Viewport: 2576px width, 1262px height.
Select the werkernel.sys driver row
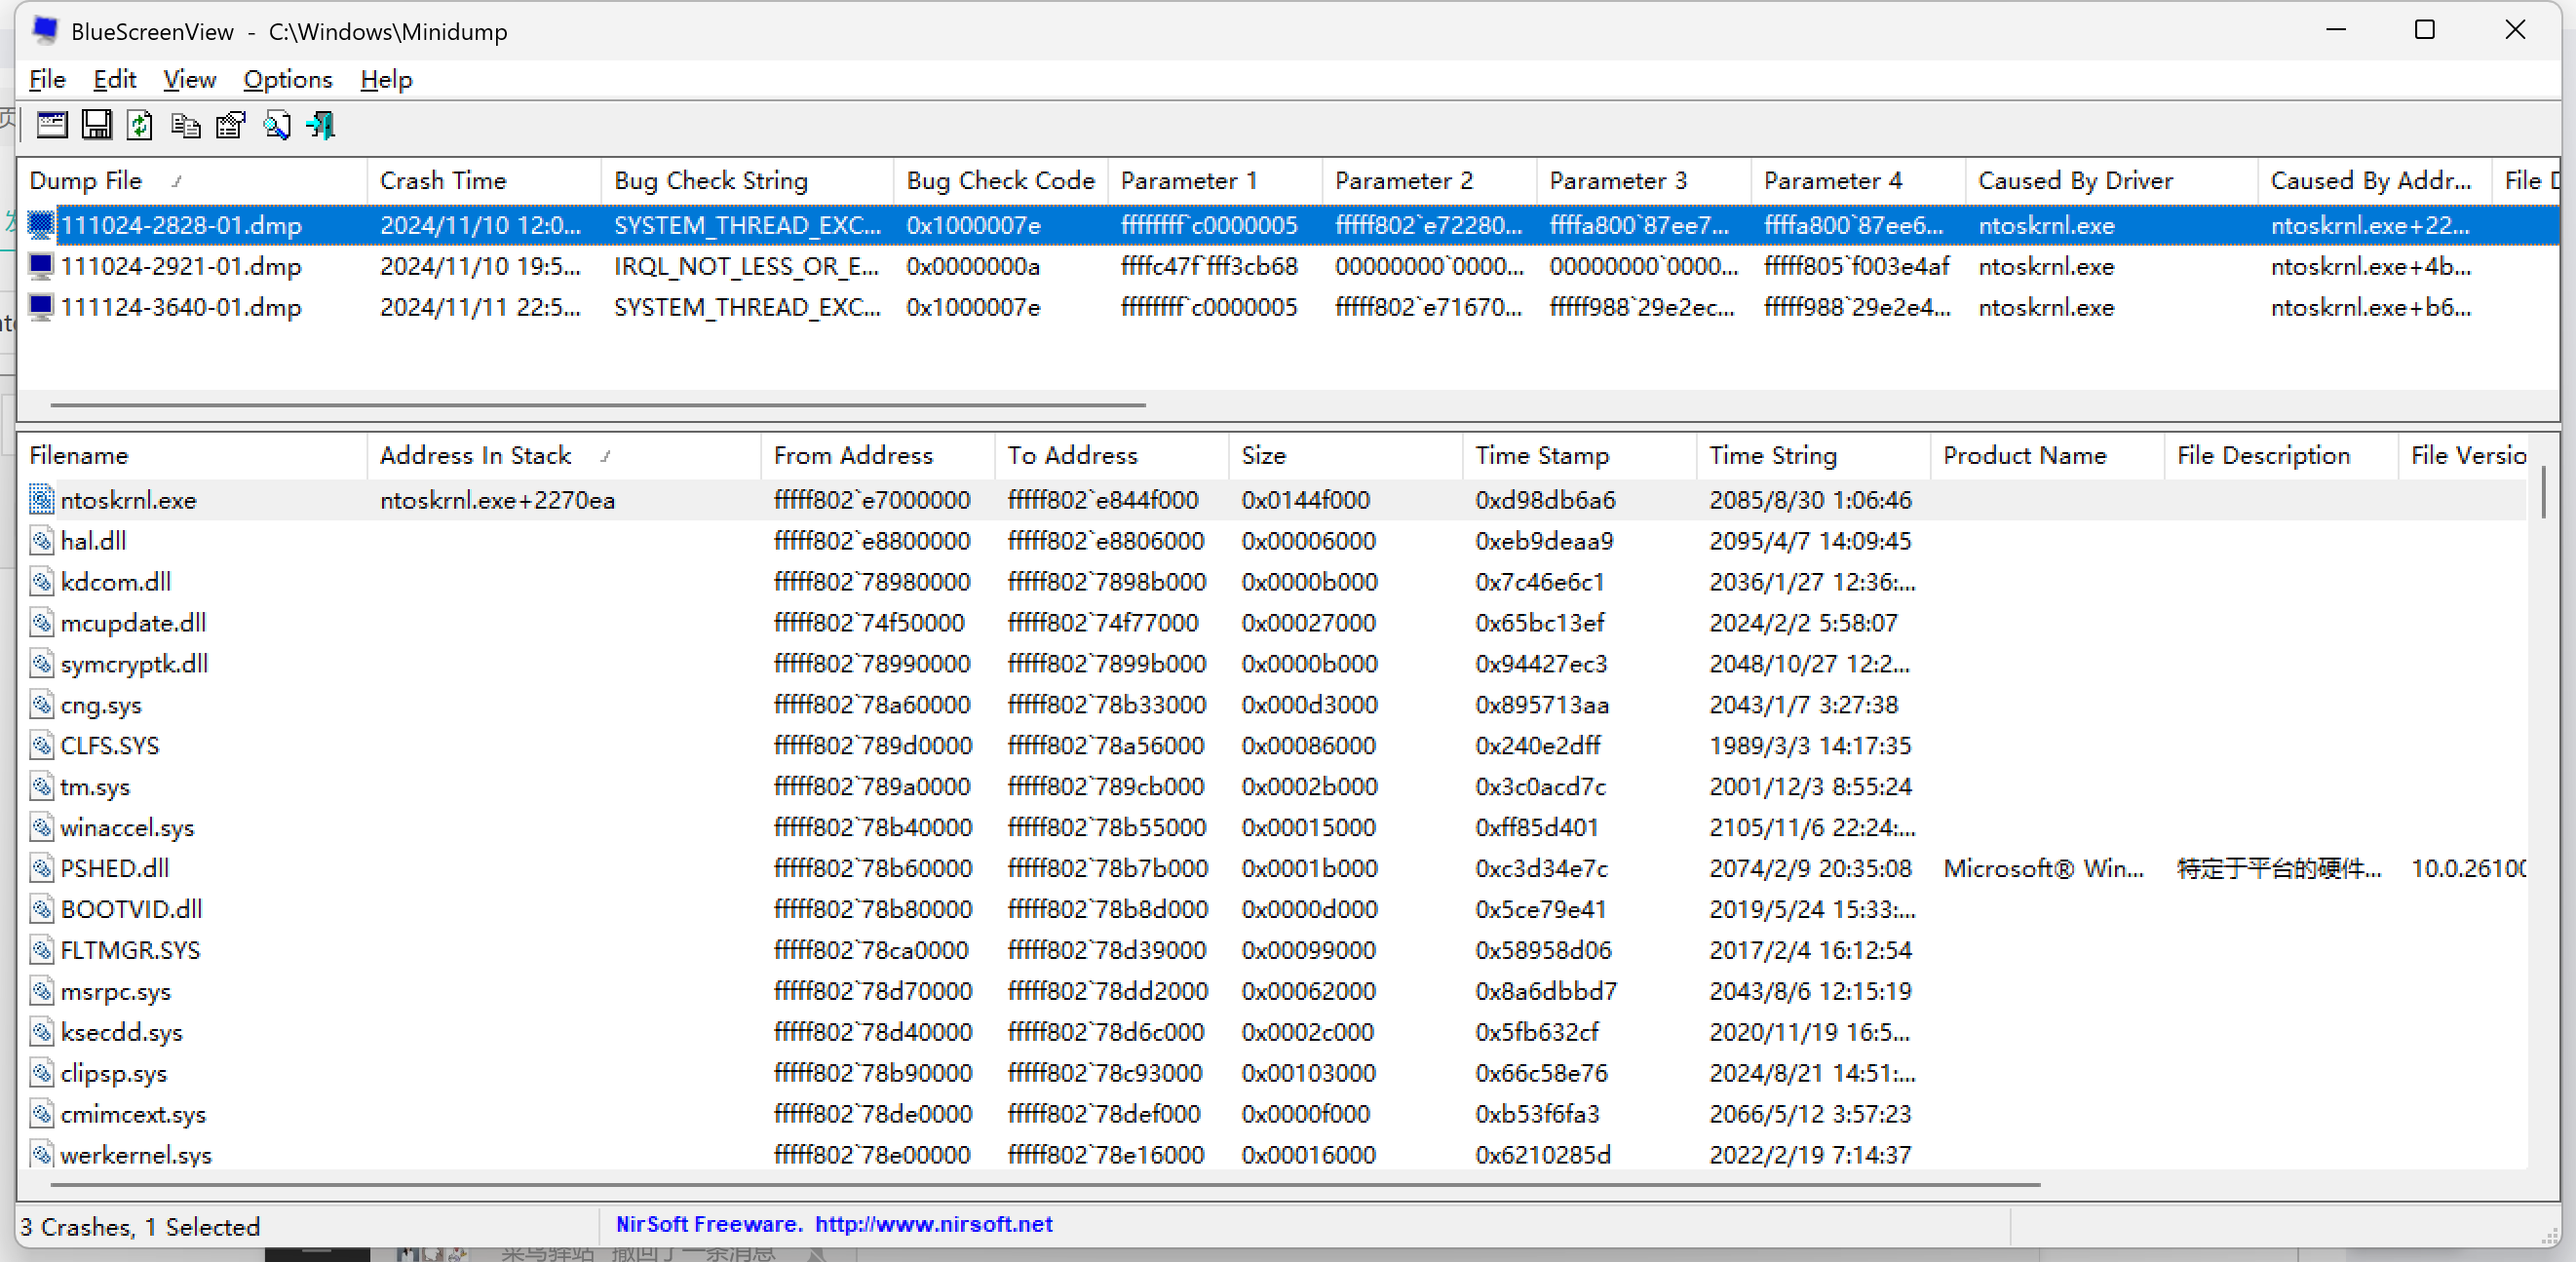point(1272,1155)
